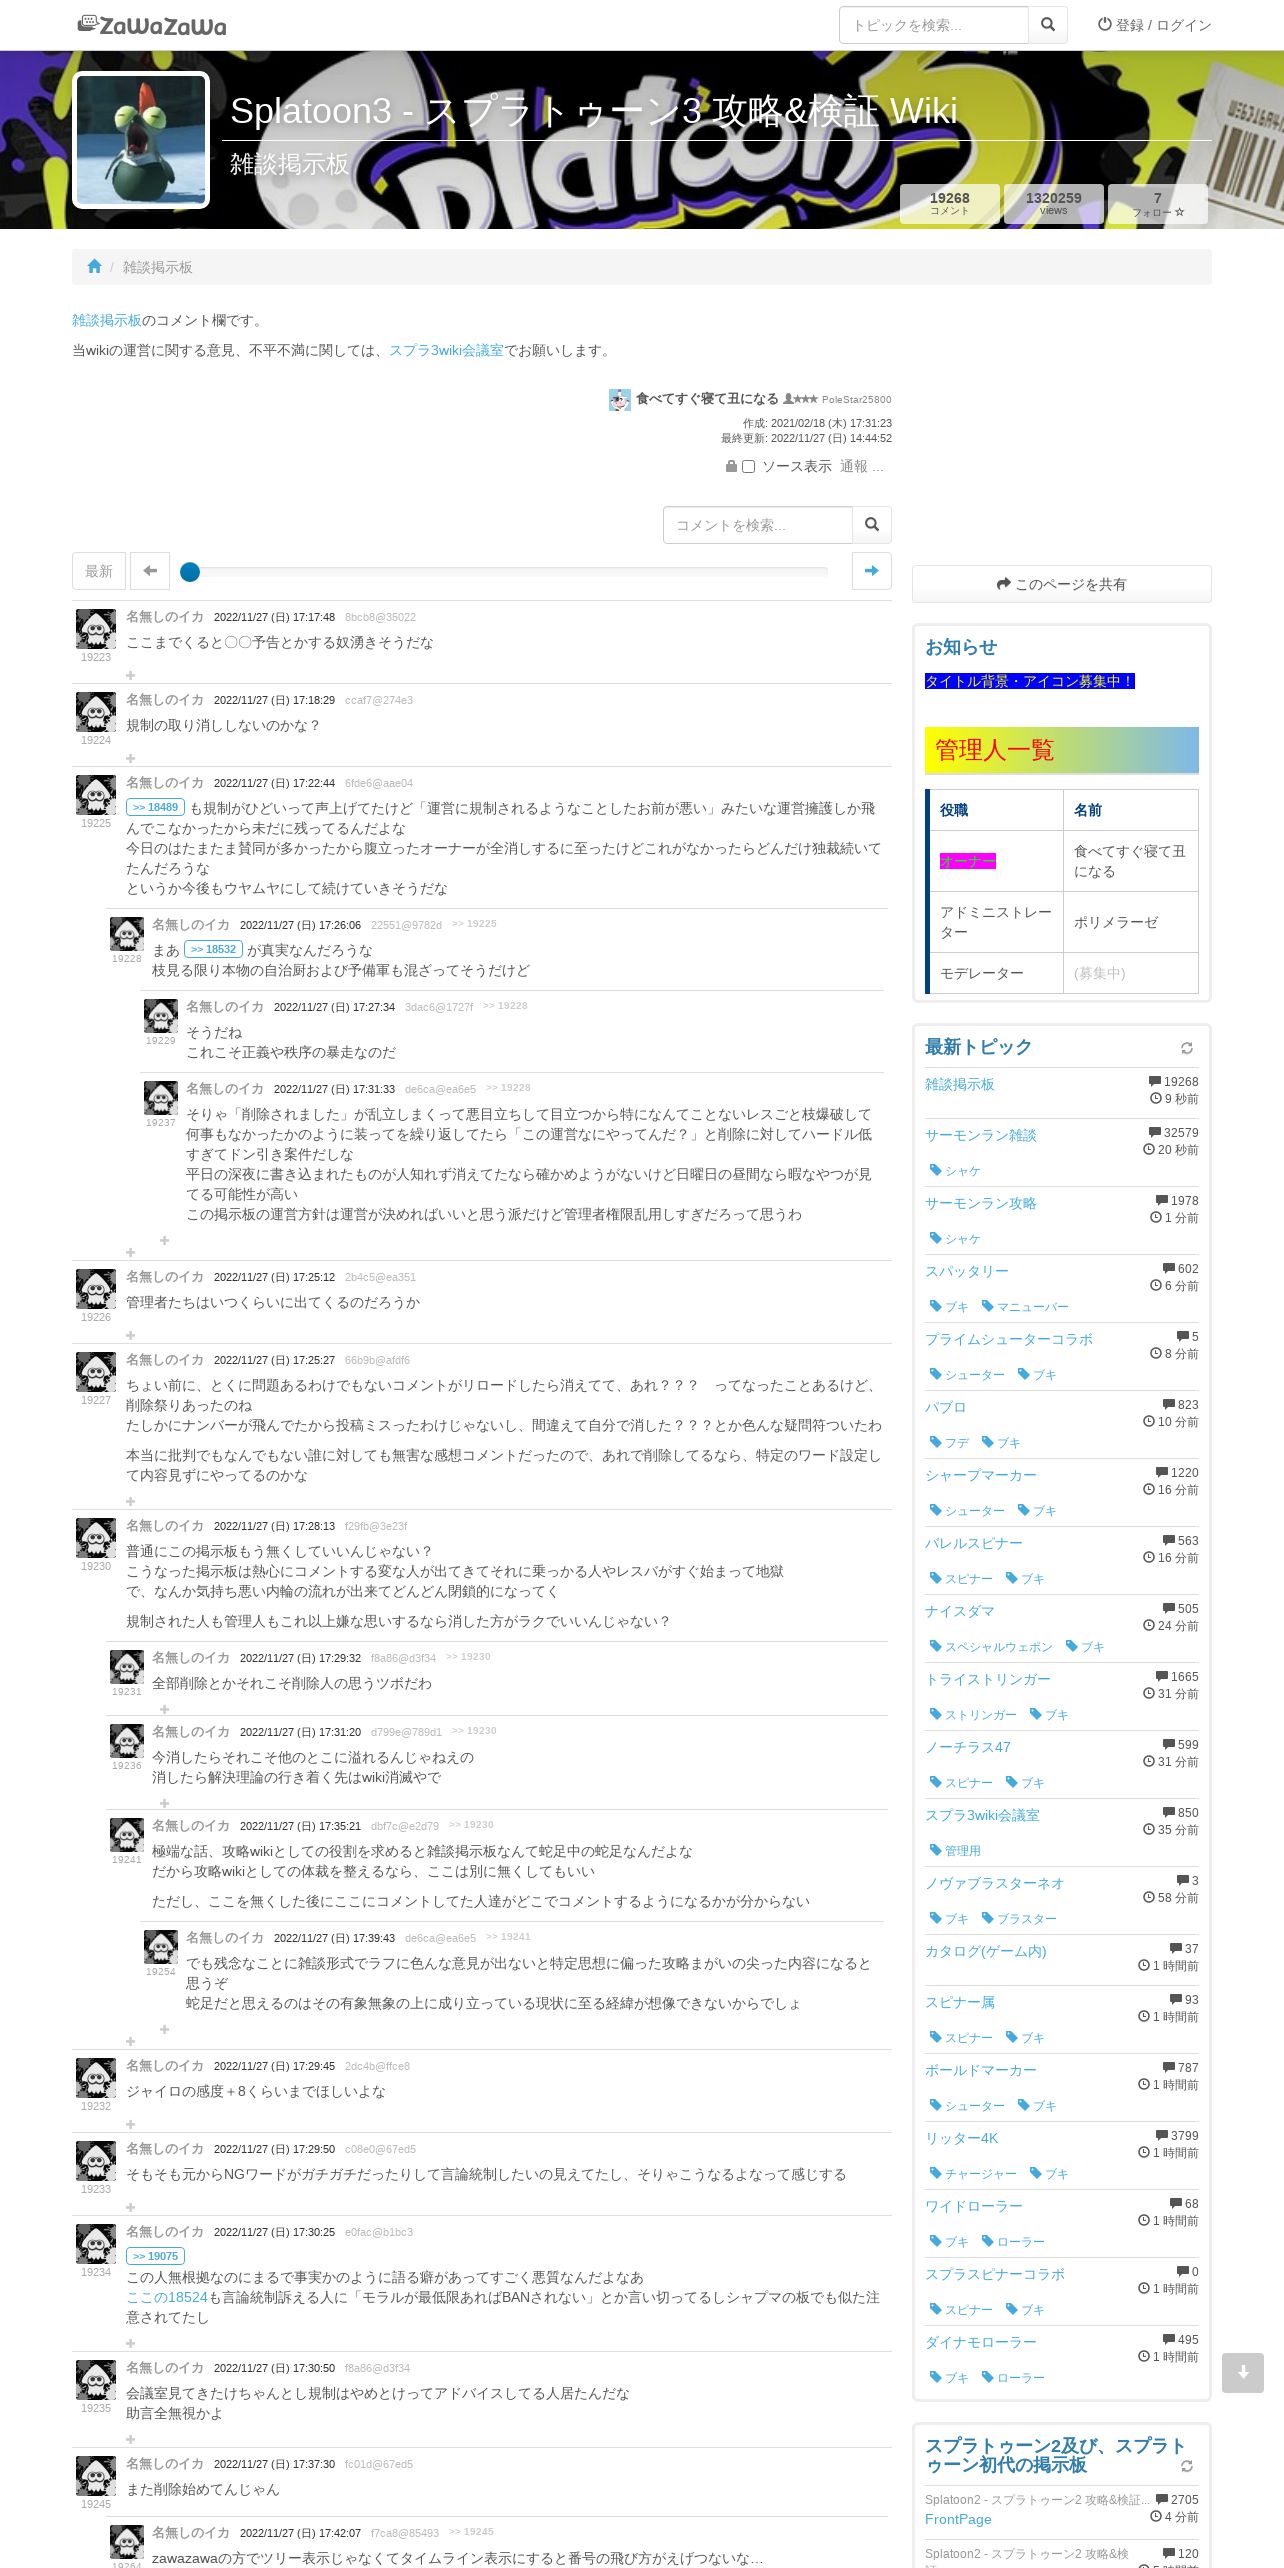Screen dimensions: 1284x2568
Task: Expand reply plus under comment 19233
Action: click(x=130, y=2207)
